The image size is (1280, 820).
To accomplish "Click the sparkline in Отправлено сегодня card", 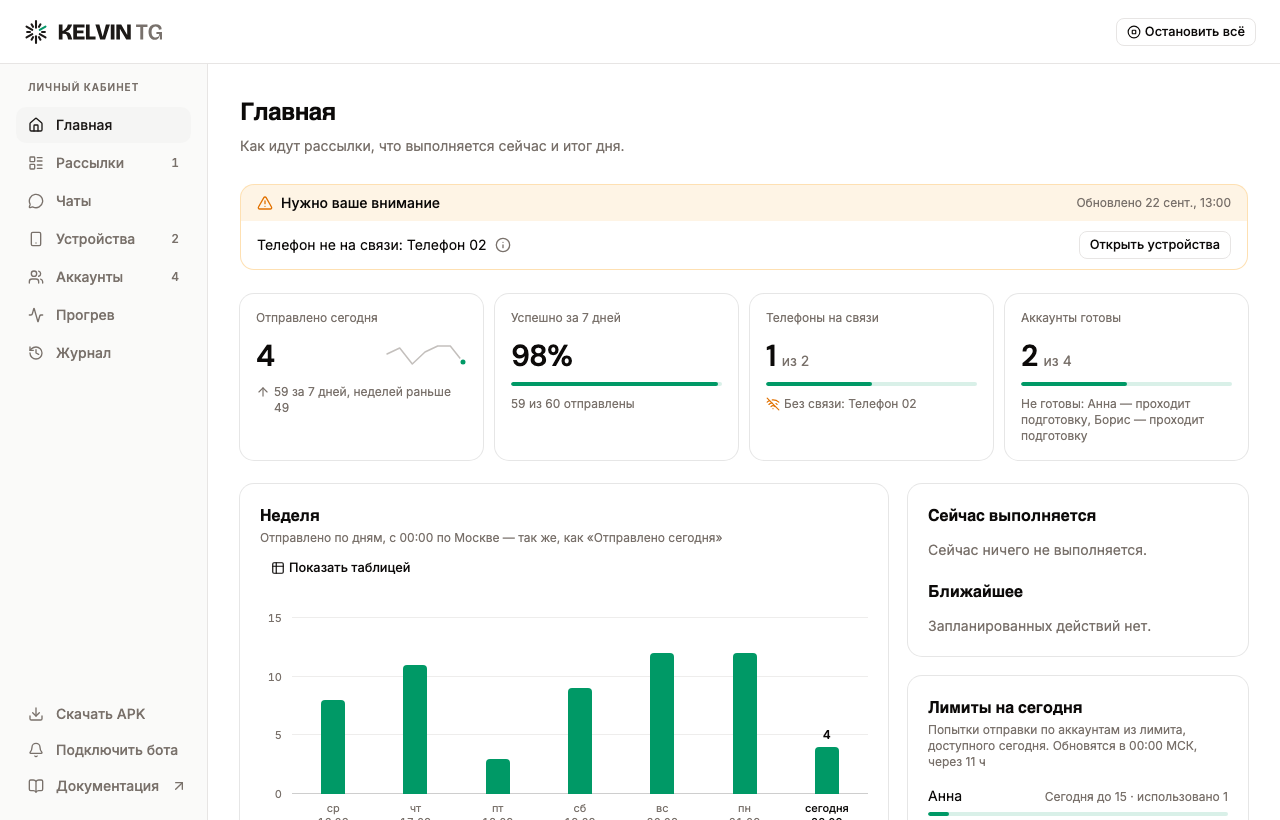I will tap(426, 353).
